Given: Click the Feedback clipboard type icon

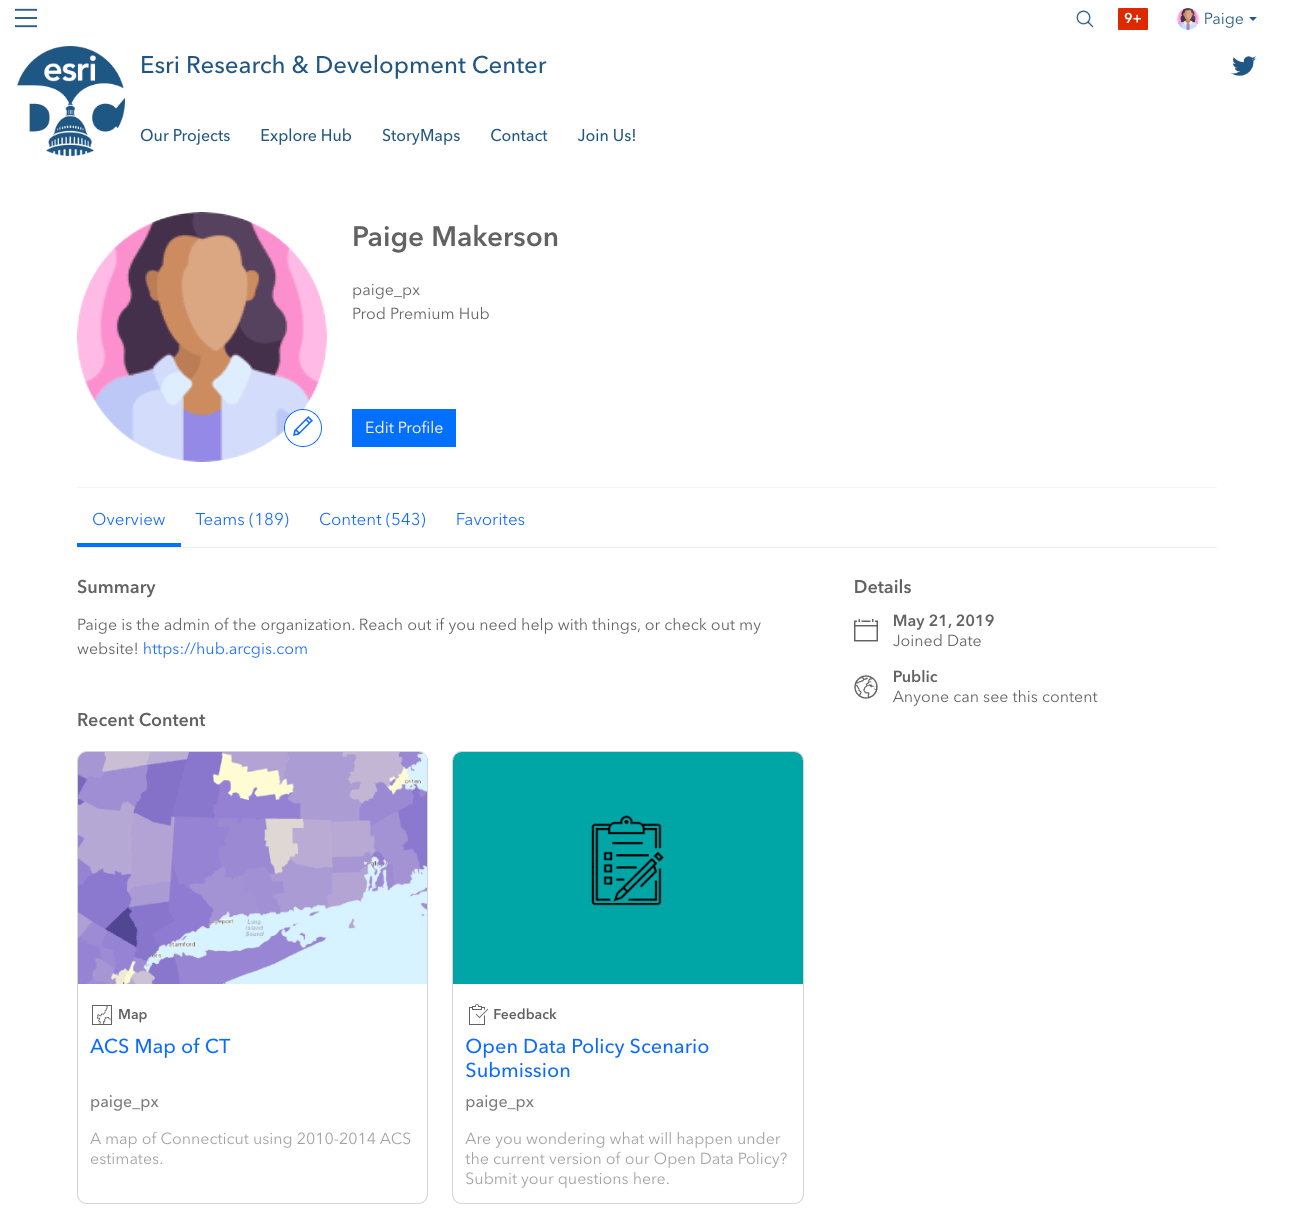Looking at the screenshot, I should (x=477, y=1014).
